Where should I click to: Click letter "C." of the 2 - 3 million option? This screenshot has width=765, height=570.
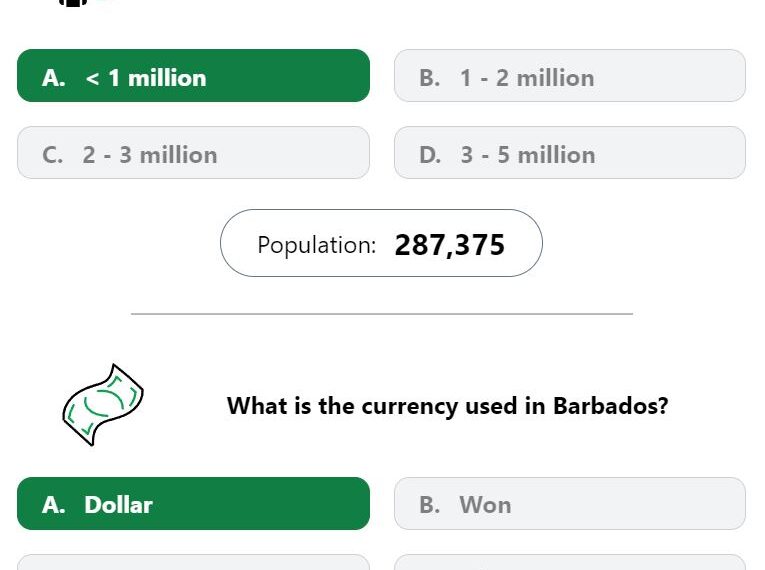click(x=52, y=155)
